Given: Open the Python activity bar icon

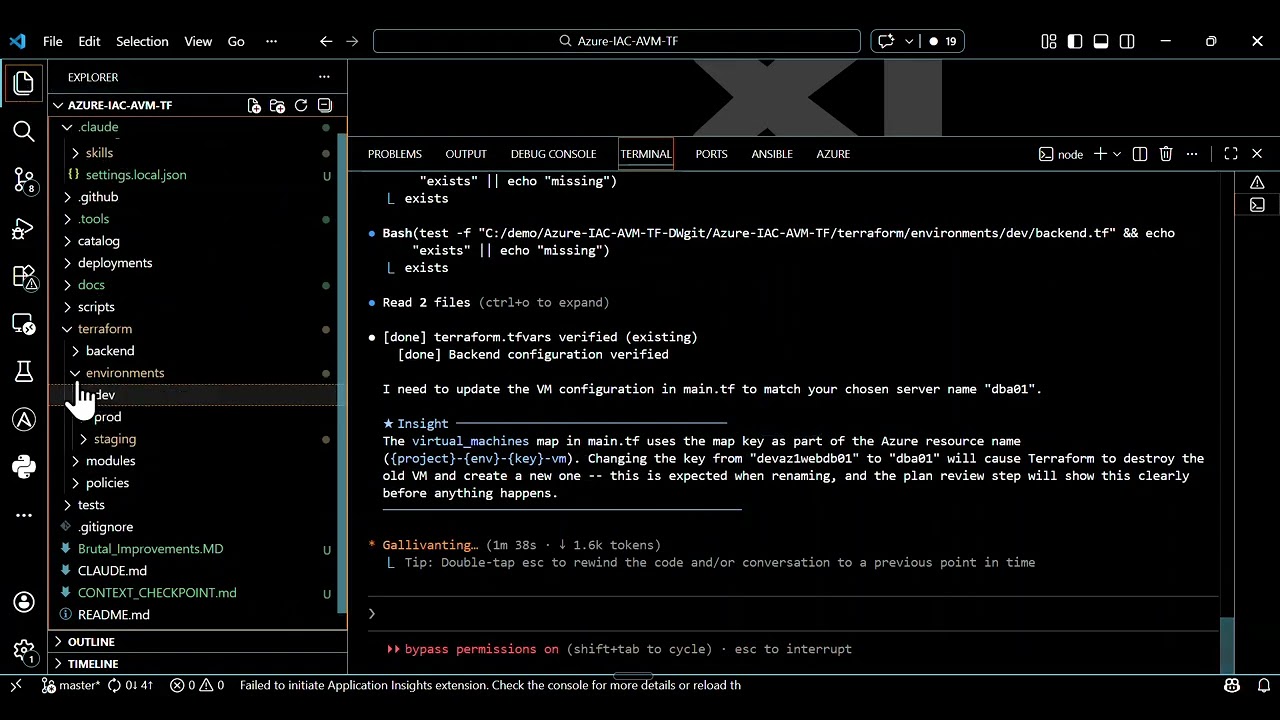Looking at the screenshot, I should (x=24, y=467).
